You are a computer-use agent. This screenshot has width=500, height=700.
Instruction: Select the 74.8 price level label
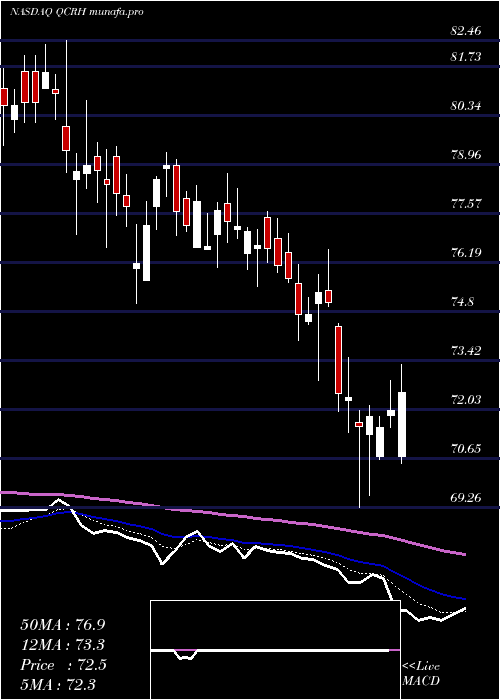462,302
